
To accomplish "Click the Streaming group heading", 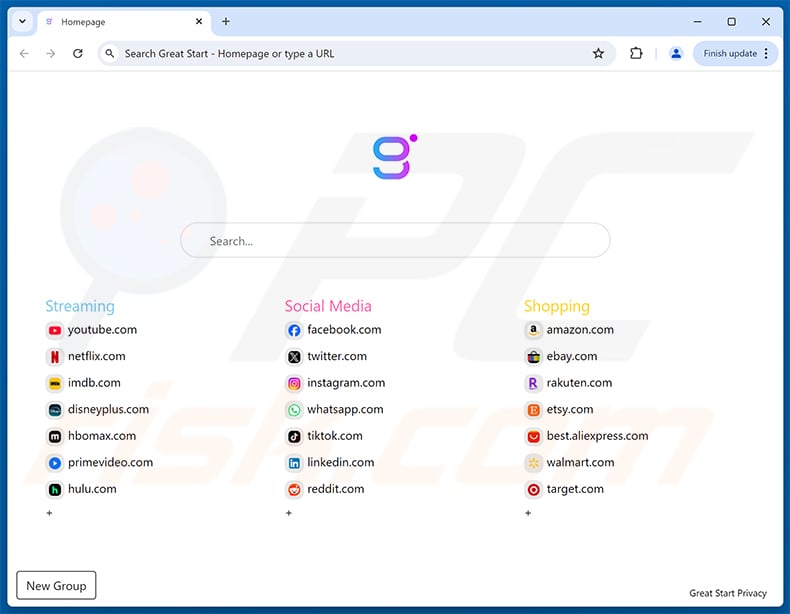I will pyautogui.click(x=80, y=306).
